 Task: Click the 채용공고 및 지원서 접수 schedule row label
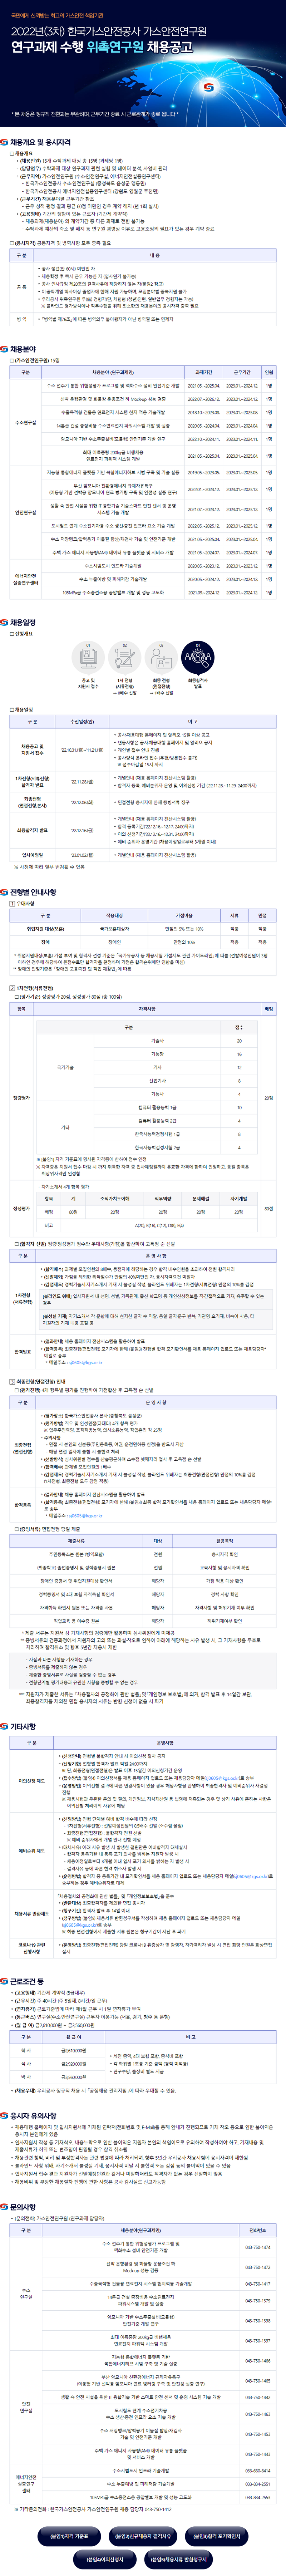pos(33,750)
